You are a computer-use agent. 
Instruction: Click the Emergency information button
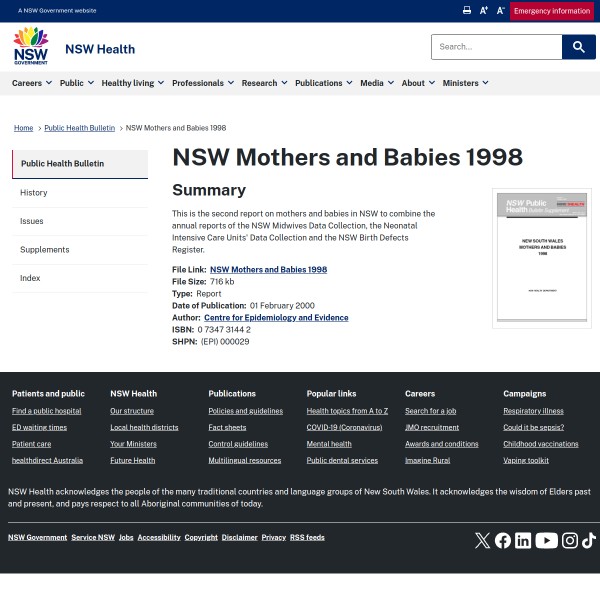(x=552, y=11)
